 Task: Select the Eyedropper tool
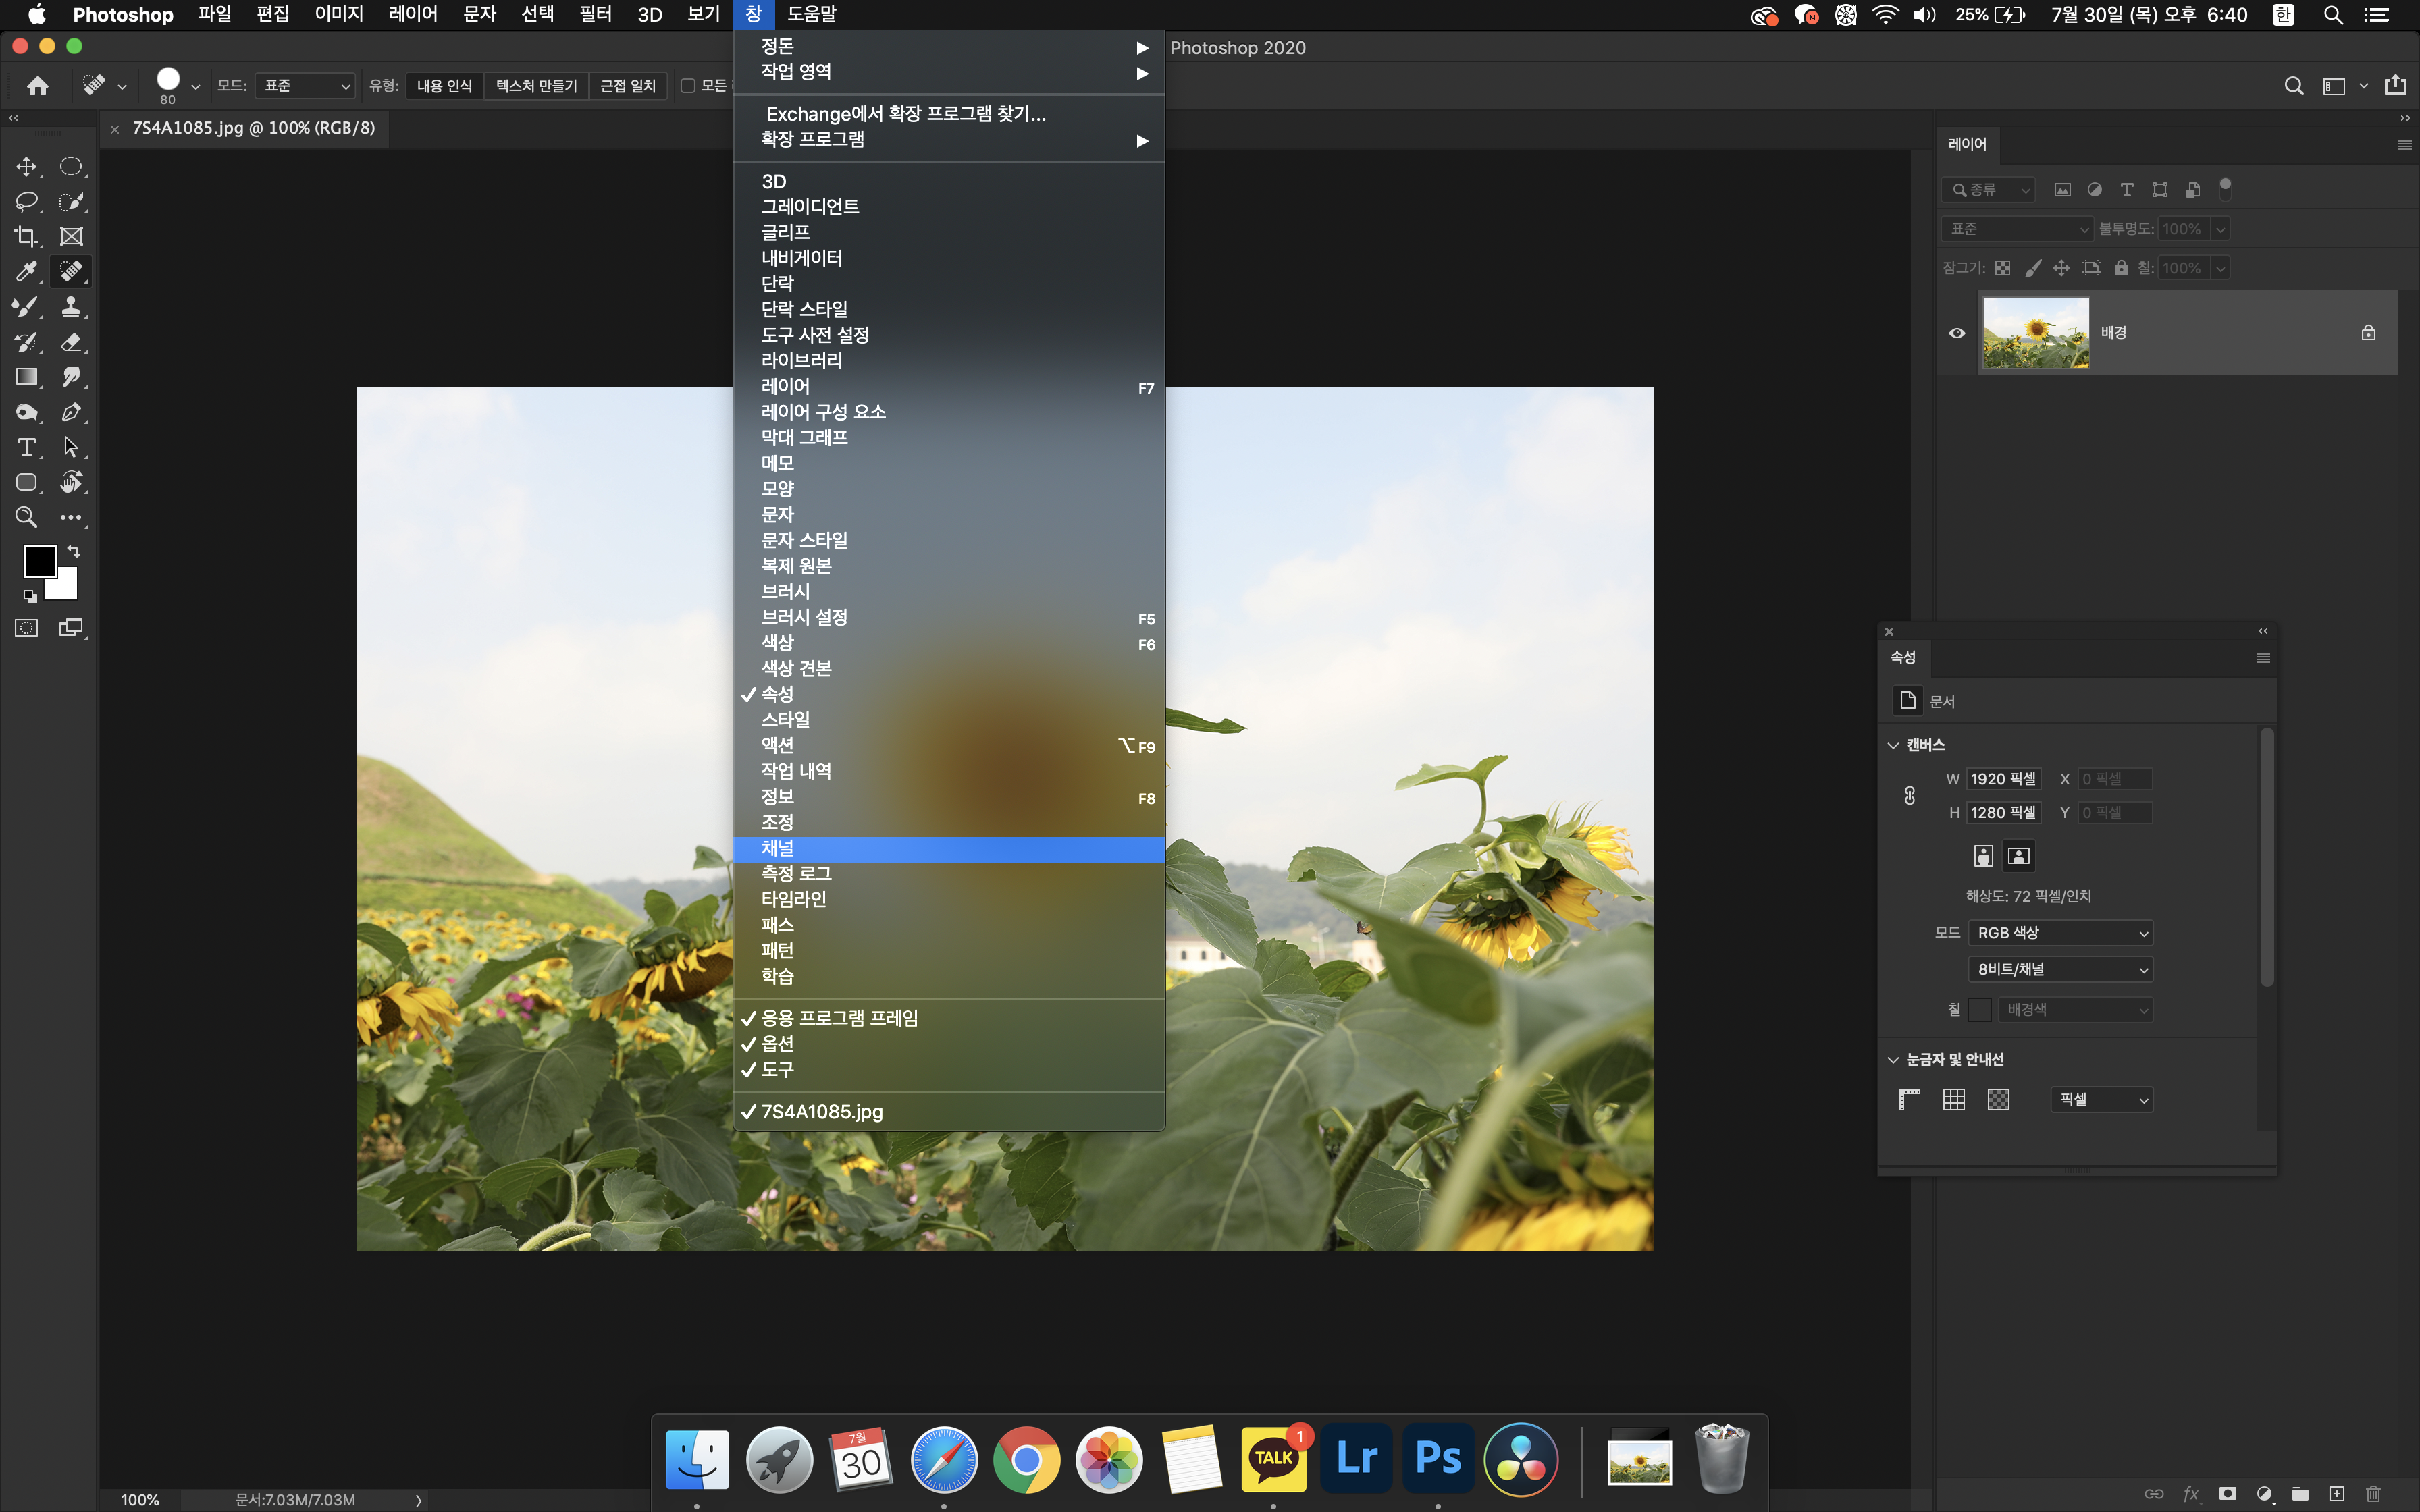26,272
